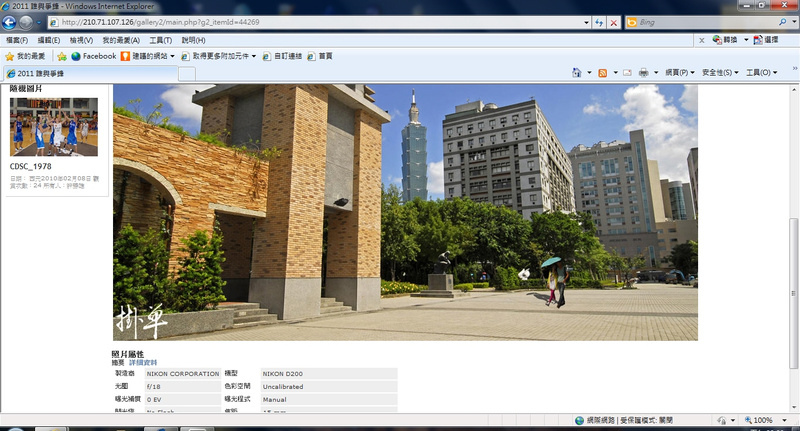Open the 我的最愛(A) menu
Viewport: 800px width, 431px height.
coord(121,40)
